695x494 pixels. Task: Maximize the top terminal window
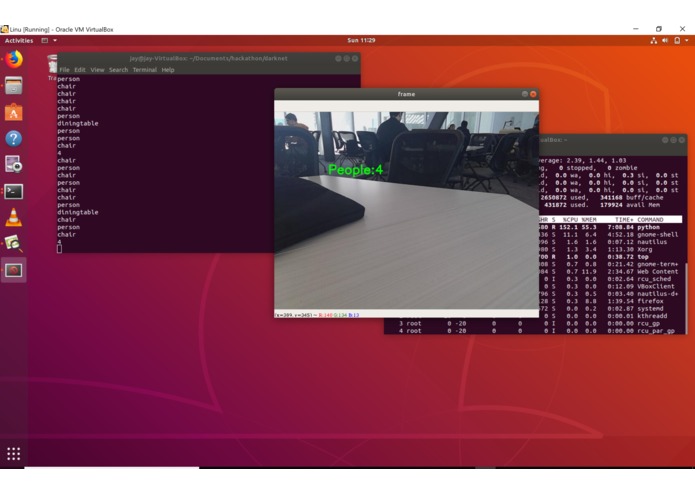pos(673,140)
